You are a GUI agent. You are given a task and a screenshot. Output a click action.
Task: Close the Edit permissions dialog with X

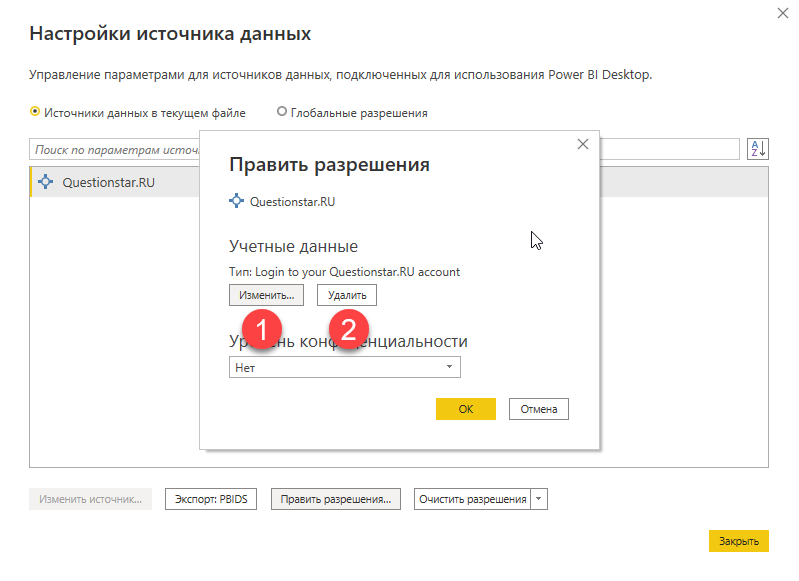(x=583, y=144)
